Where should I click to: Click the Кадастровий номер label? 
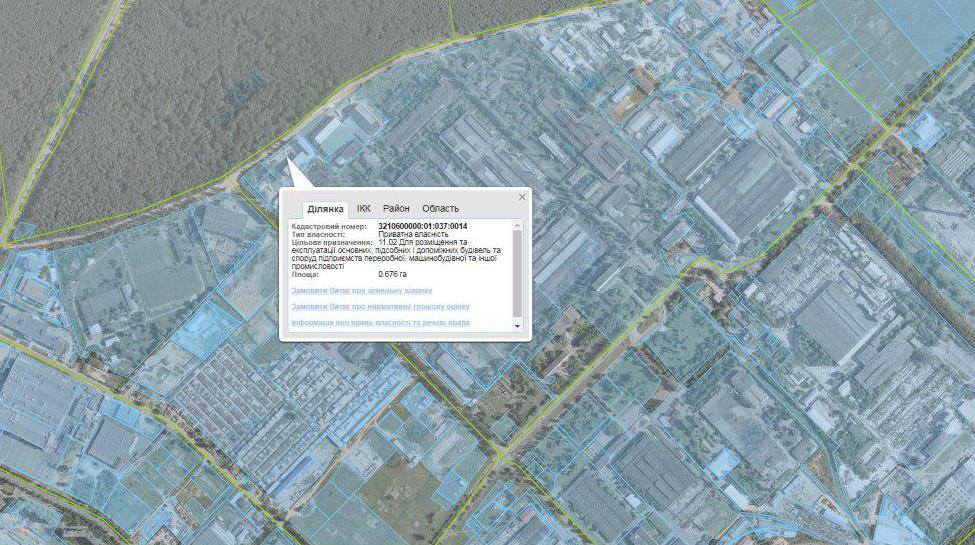click(329, 226)
